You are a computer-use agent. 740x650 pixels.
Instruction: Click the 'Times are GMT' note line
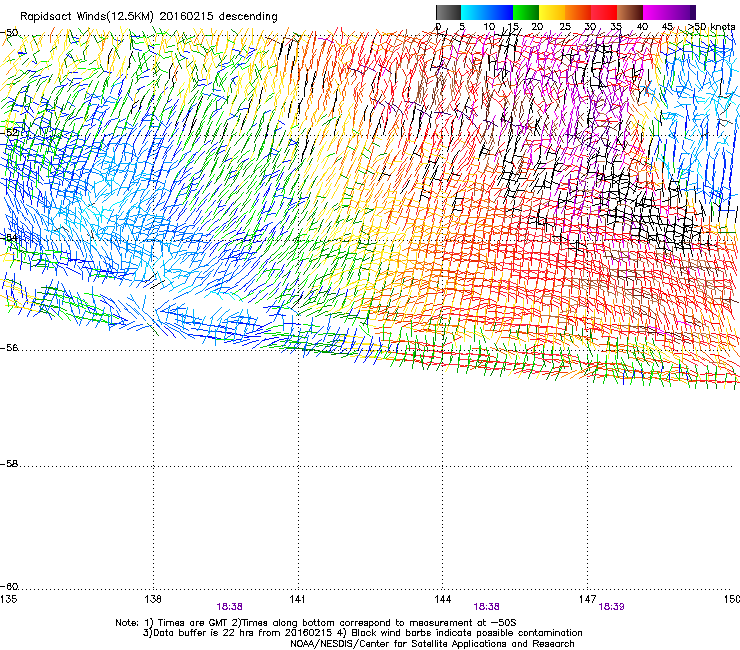(x=316, y=623)
